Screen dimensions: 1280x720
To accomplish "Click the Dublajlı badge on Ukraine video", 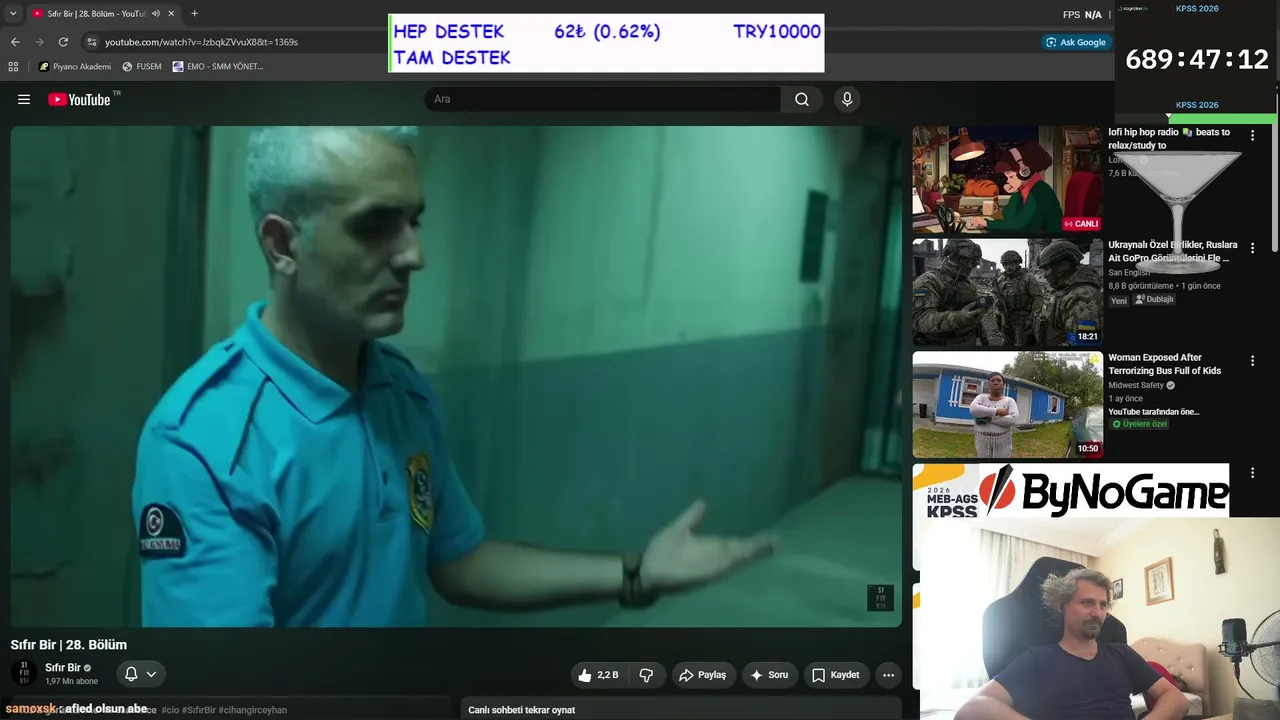I will tap(1154, 299).
